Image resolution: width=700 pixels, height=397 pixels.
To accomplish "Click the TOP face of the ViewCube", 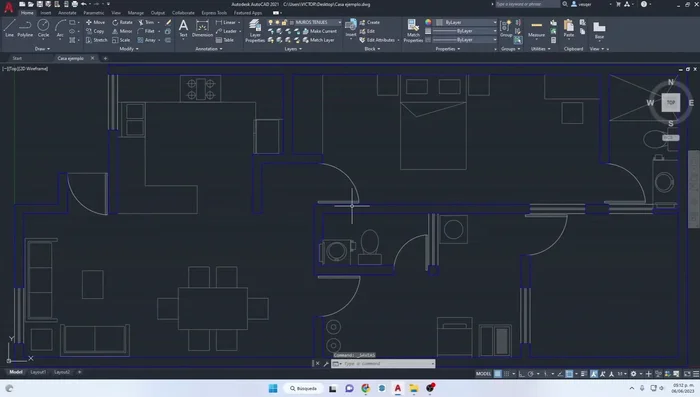I will pyautogui.click(x=671, y=102).
